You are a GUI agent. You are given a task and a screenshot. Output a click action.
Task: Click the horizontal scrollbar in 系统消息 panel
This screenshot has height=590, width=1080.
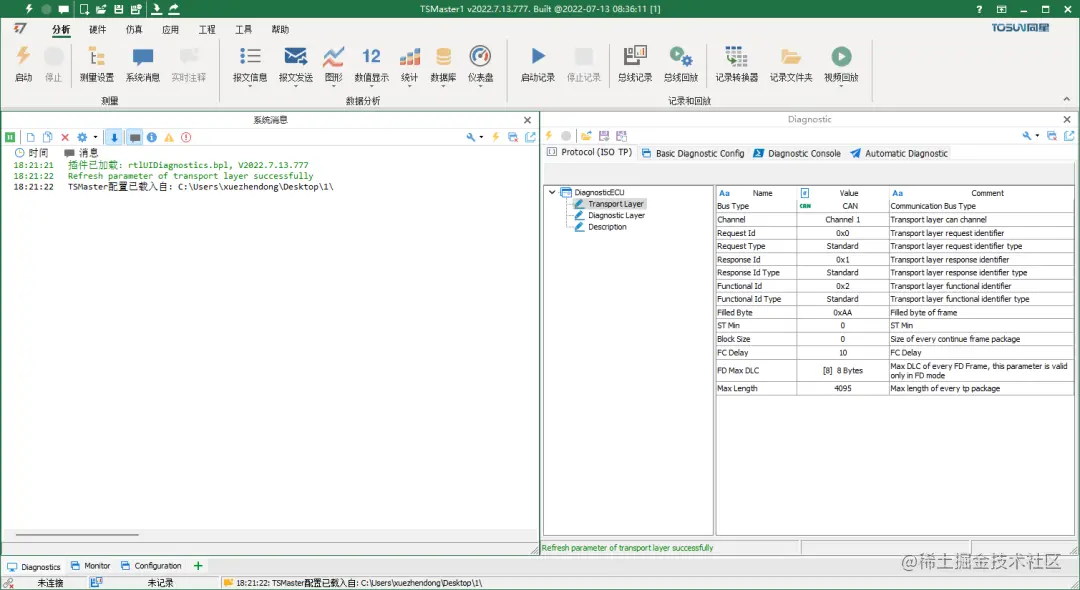click(77, 534)
